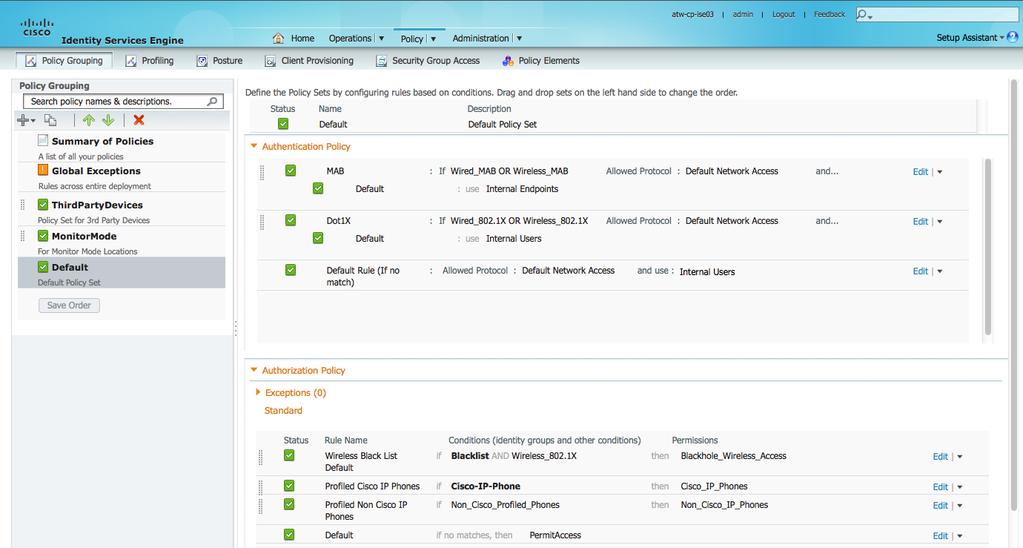Screen dimensions: 1023x548
Task: Collapse the Authentication Policy section
Action: (x=254, y=146)
